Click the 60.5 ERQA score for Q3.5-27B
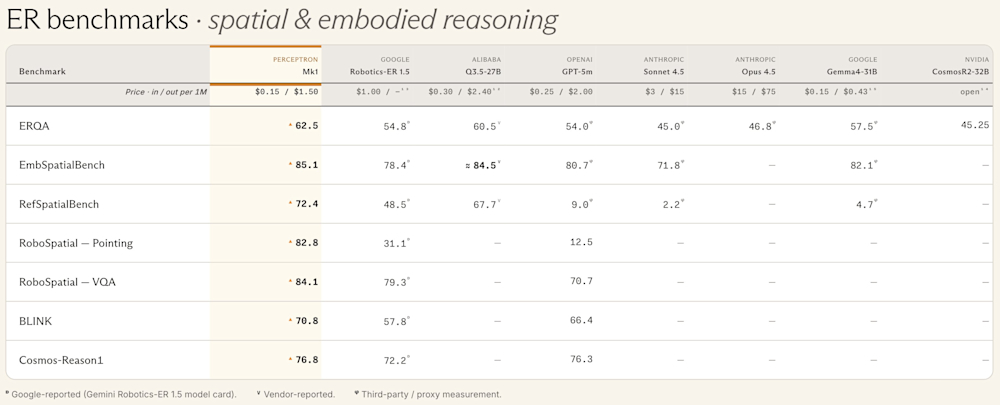The width and height of the screenshot is (1000, 405). 487,126
